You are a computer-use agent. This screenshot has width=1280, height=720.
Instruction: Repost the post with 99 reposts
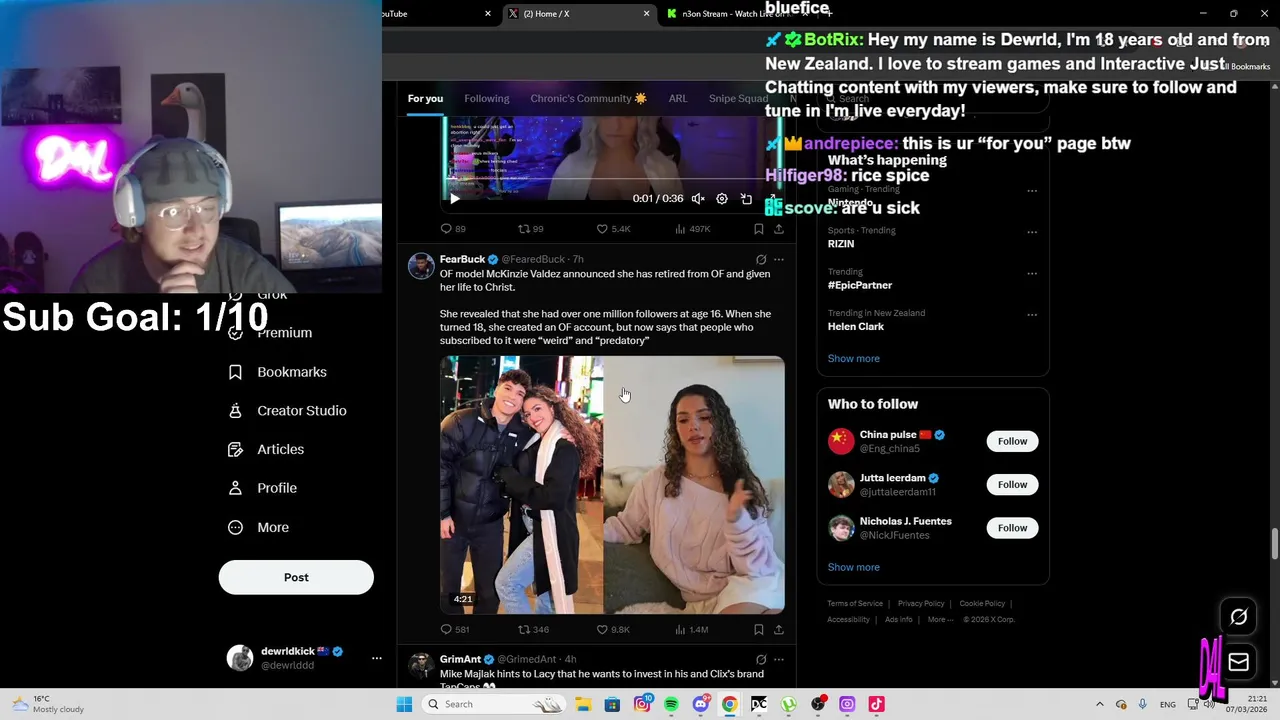(x=530, y=229)
